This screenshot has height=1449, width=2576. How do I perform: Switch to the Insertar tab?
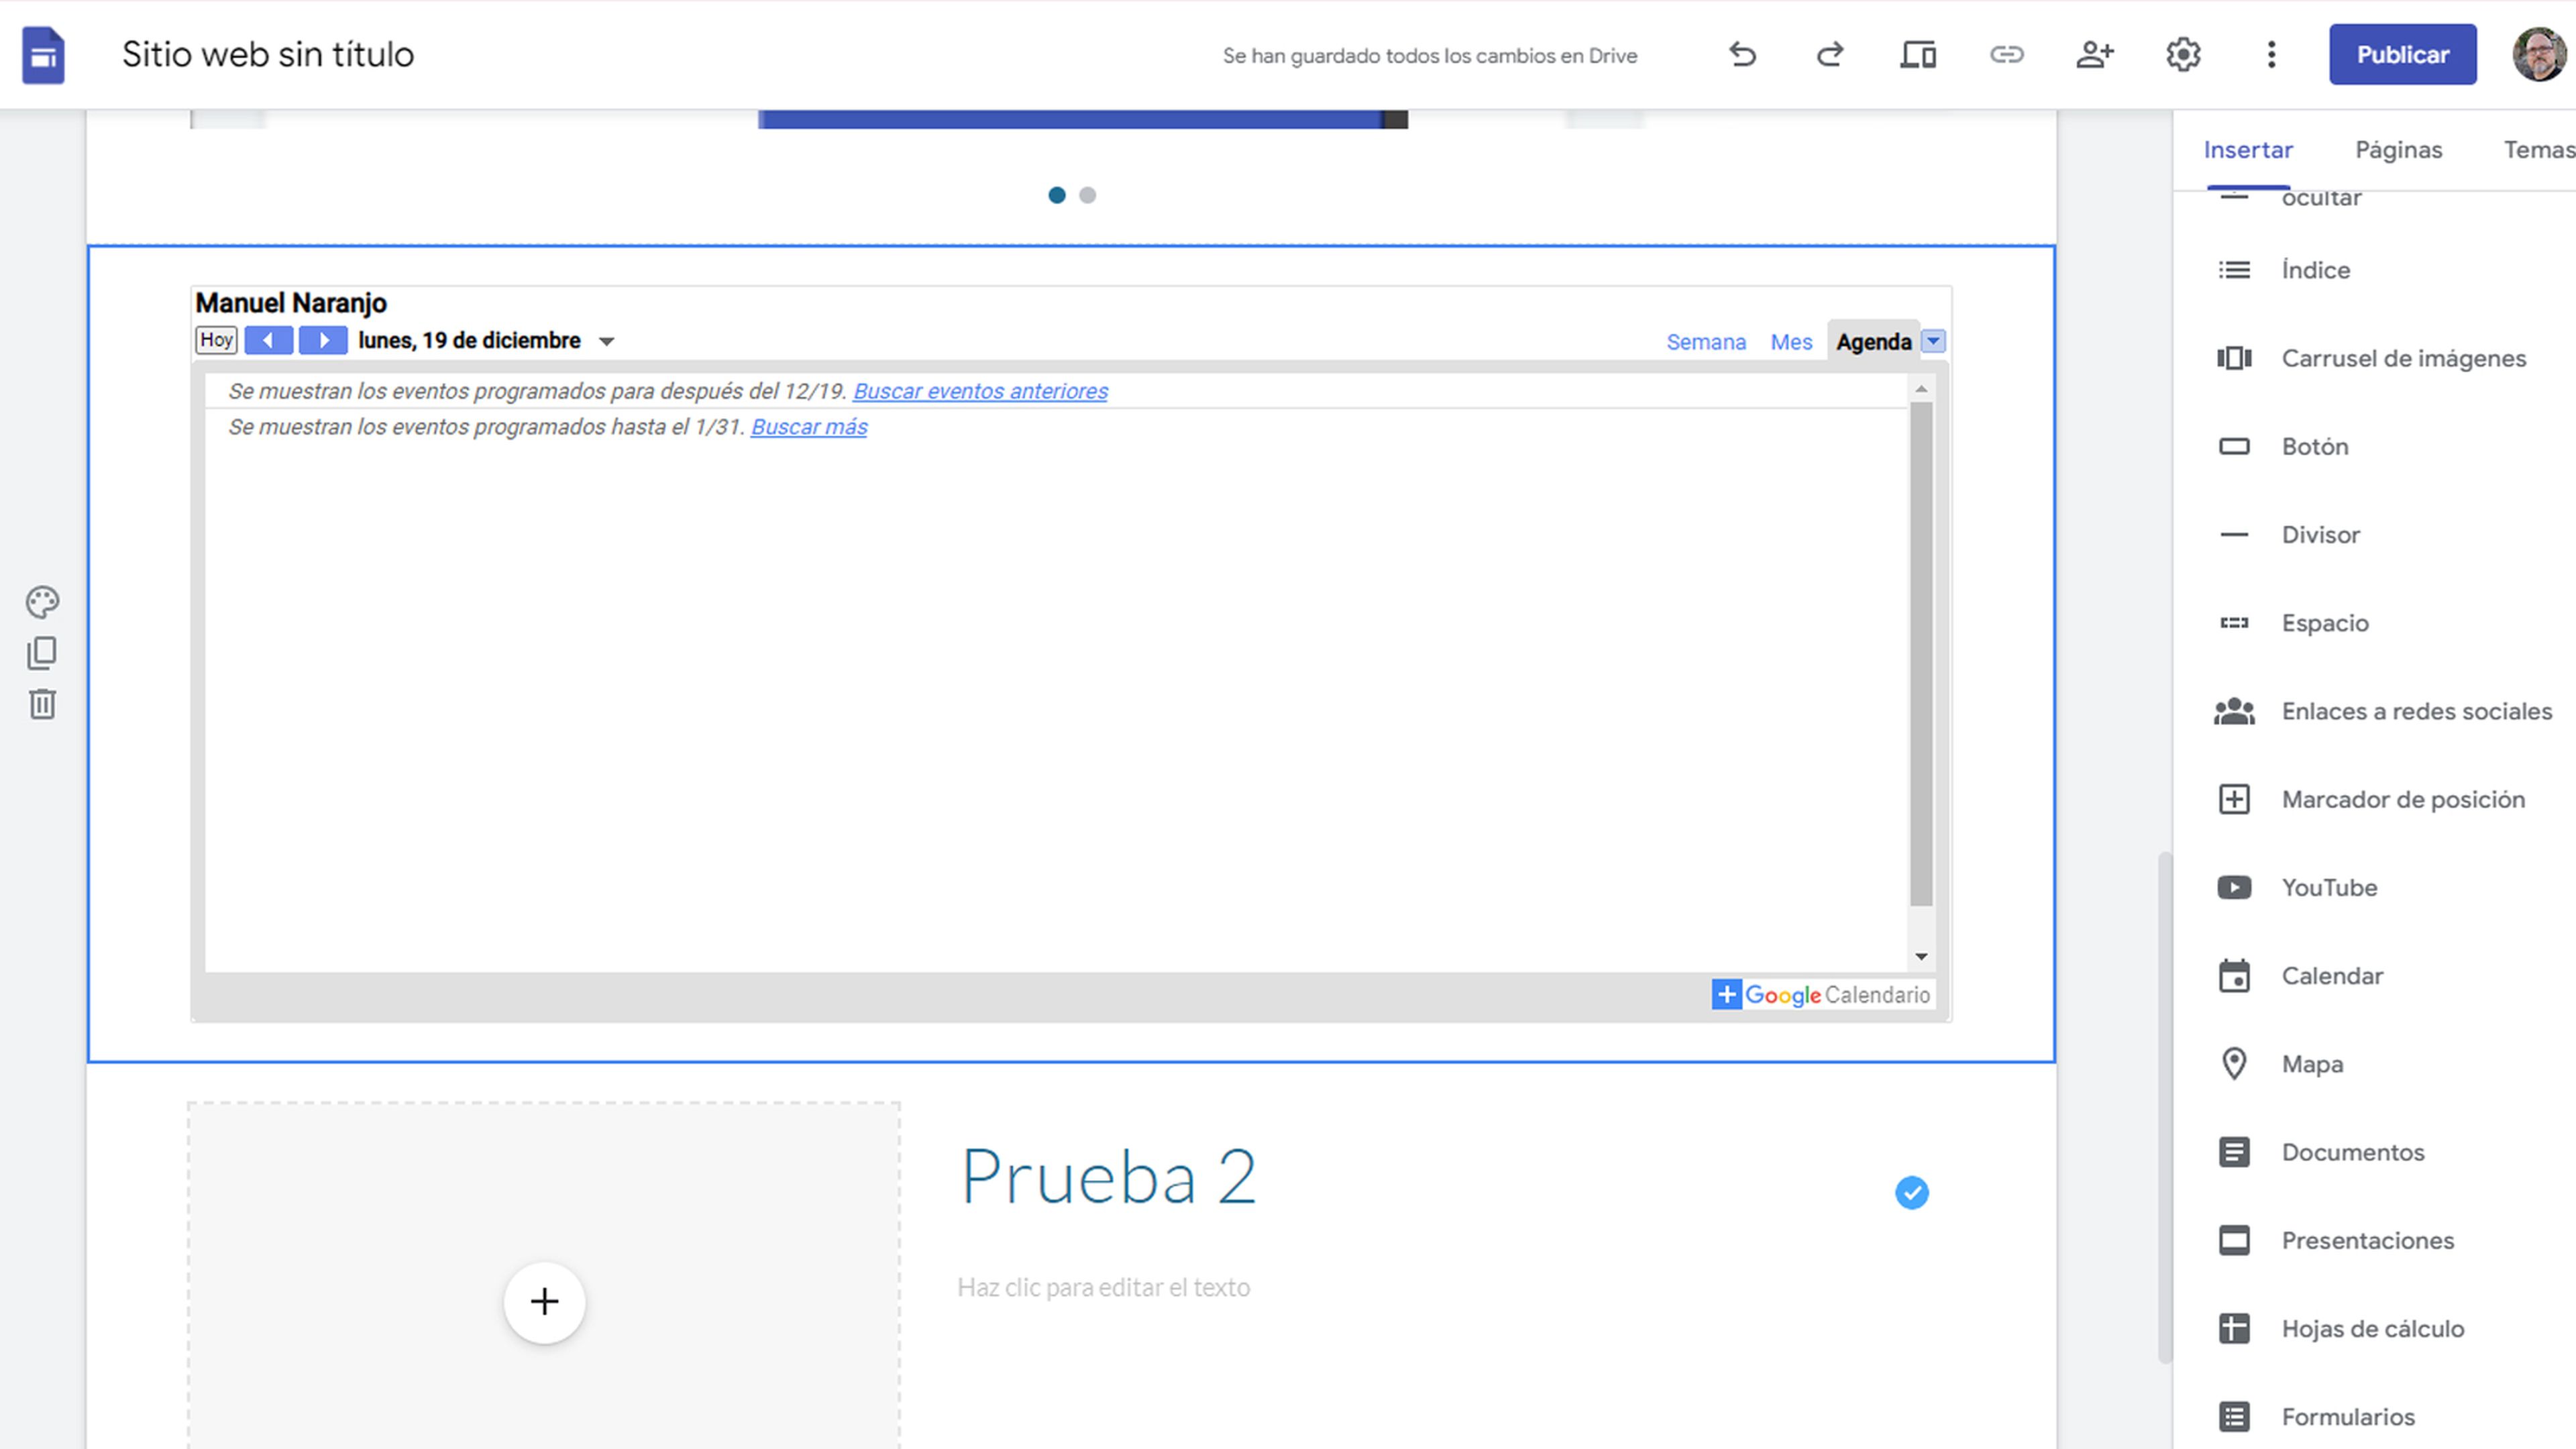tap(2248, 150)
